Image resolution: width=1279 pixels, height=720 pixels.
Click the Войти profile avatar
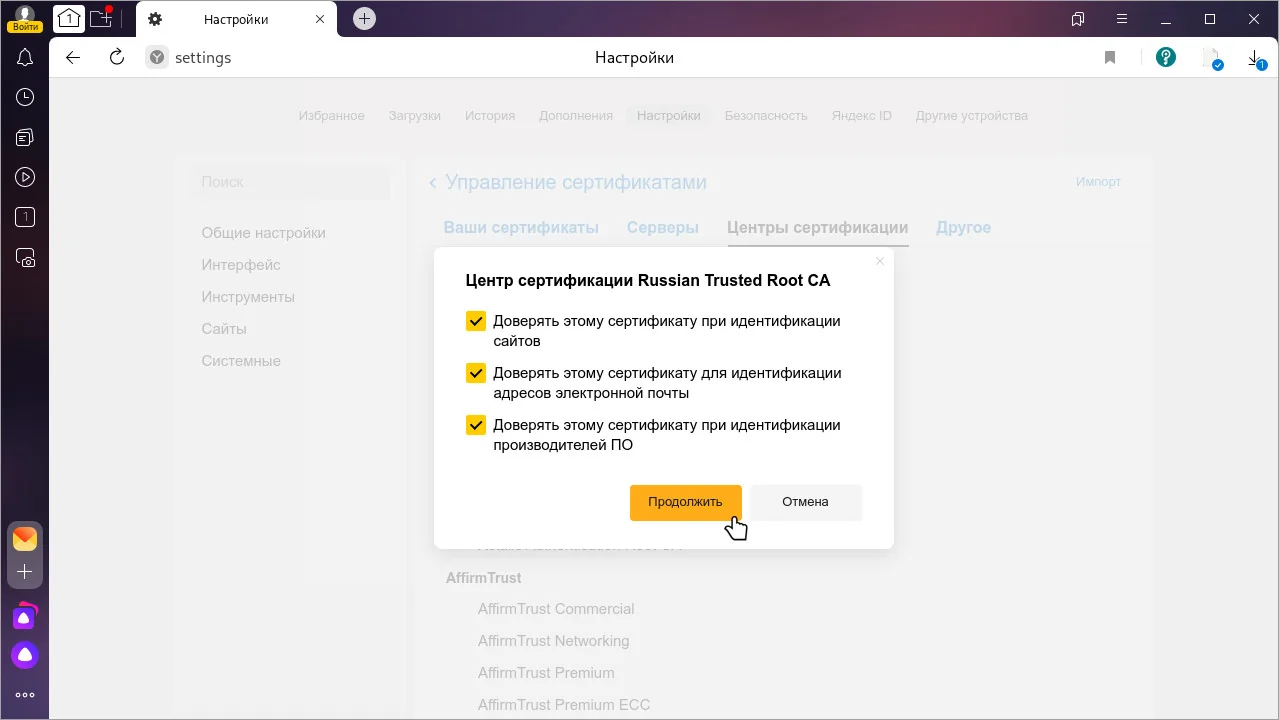(x=25, y=18)
